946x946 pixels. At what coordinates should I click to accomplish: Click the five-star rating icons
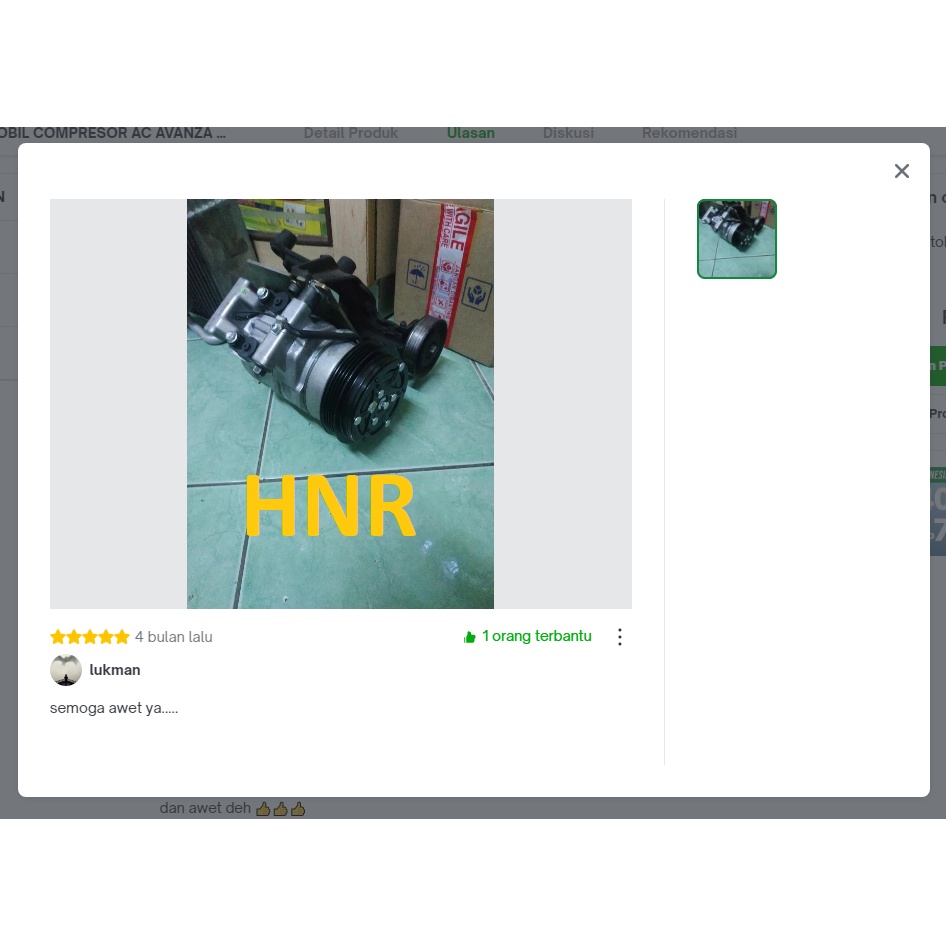[x=90, y=637]
